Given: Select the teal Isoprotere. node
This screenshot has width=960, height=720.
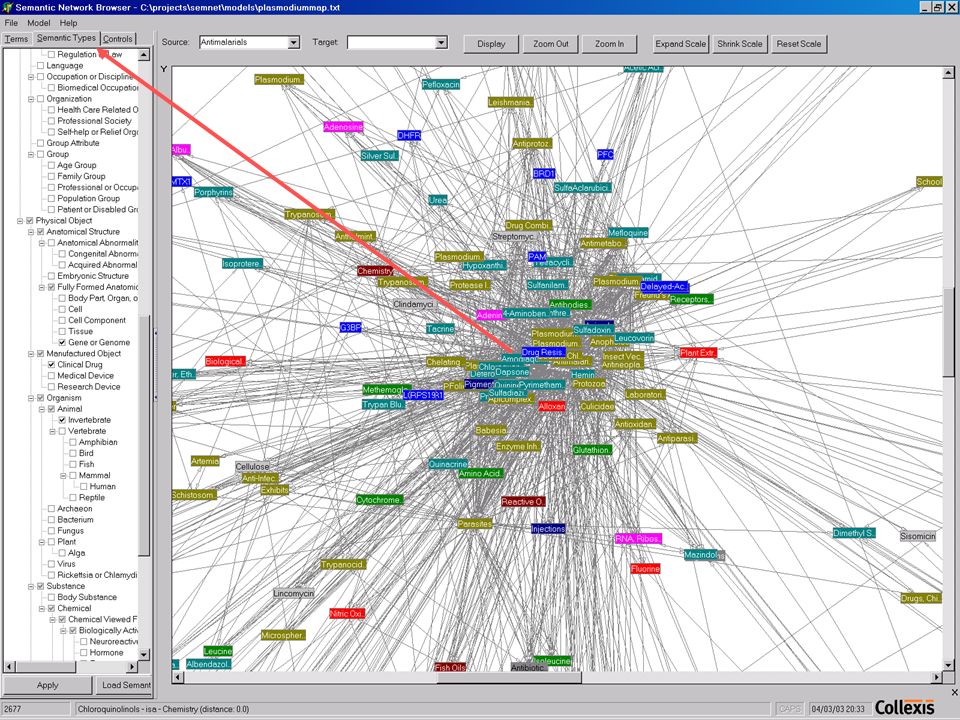Looking at the screenshot, I should tap(242, 264).
